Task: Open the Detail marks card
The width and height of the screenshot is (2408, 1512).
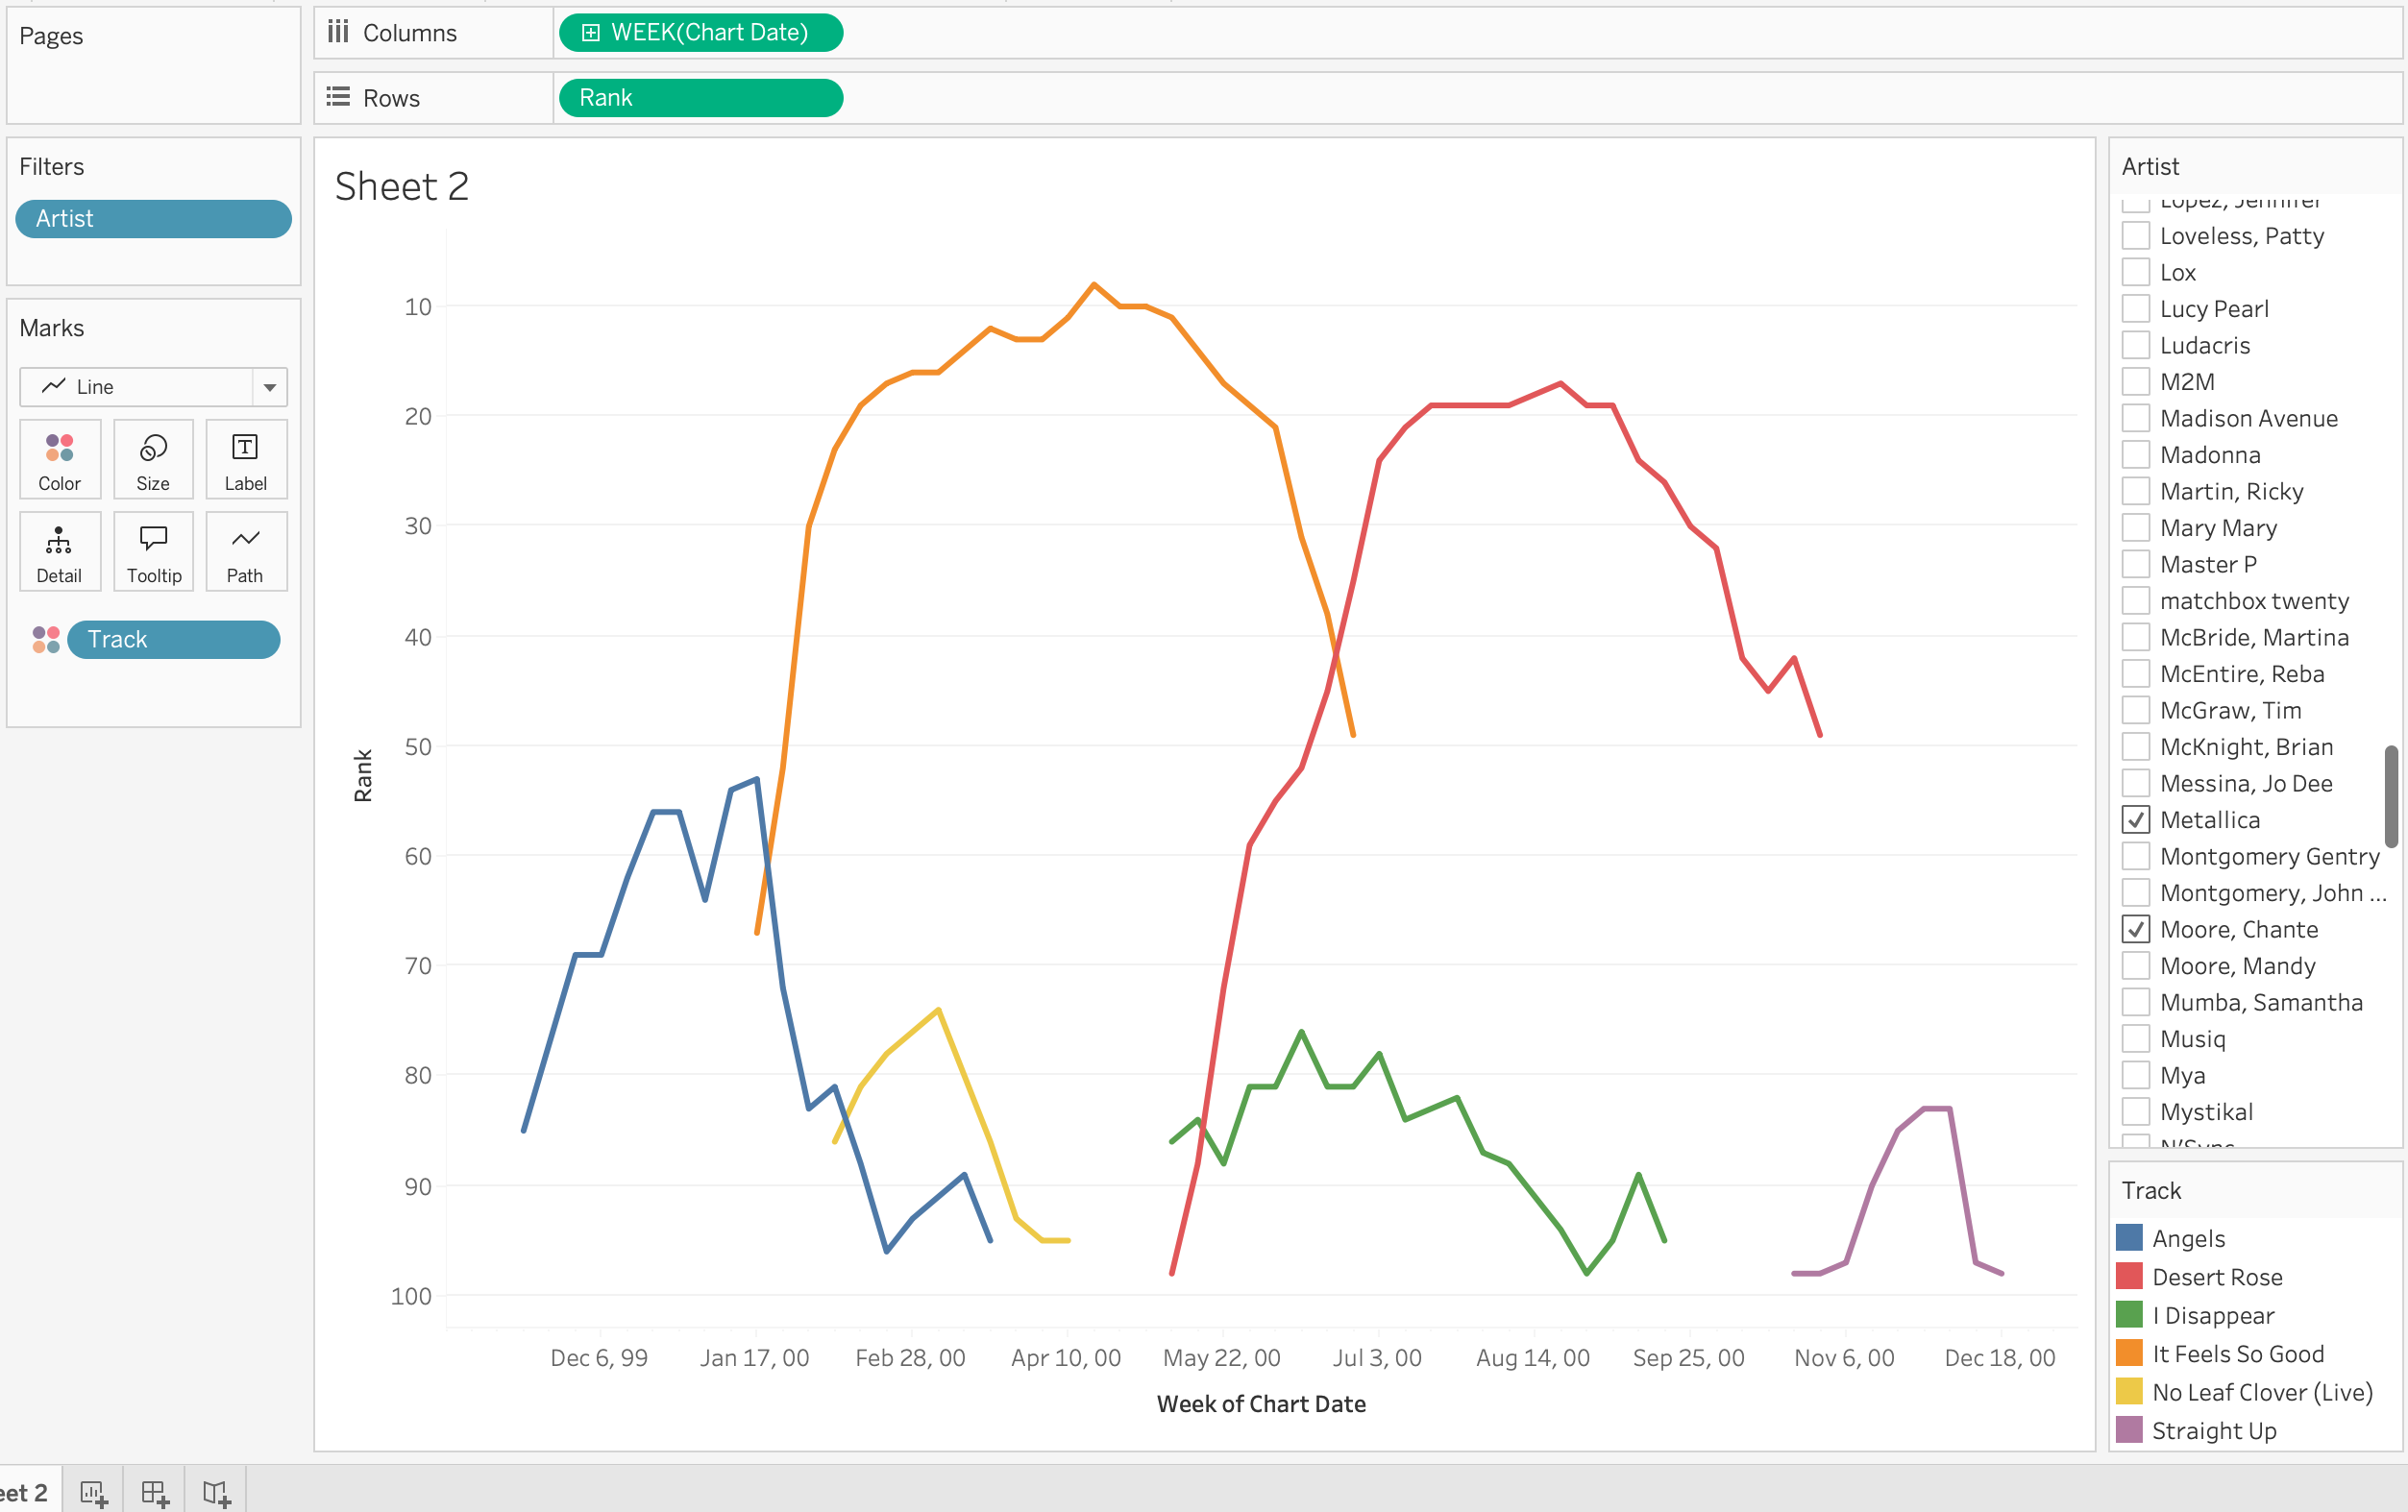Action: coord(59,552)
